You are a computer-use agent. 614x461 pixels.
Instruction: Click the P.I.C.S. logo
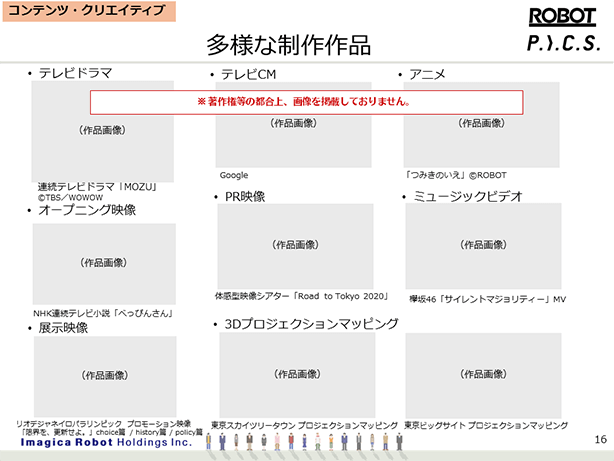(x=563, y=43)
